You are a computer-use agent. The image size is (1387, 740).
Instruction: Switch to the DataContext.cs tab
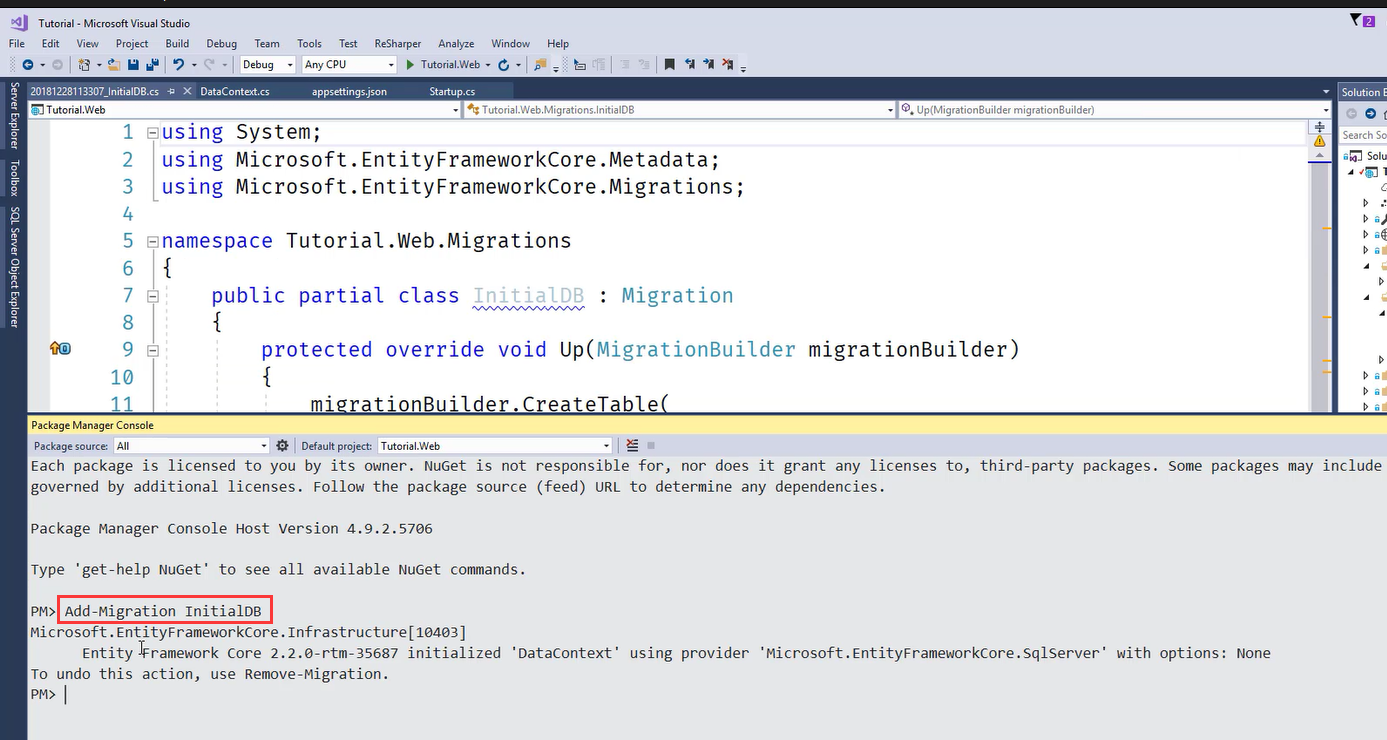[x=235, y=91]
